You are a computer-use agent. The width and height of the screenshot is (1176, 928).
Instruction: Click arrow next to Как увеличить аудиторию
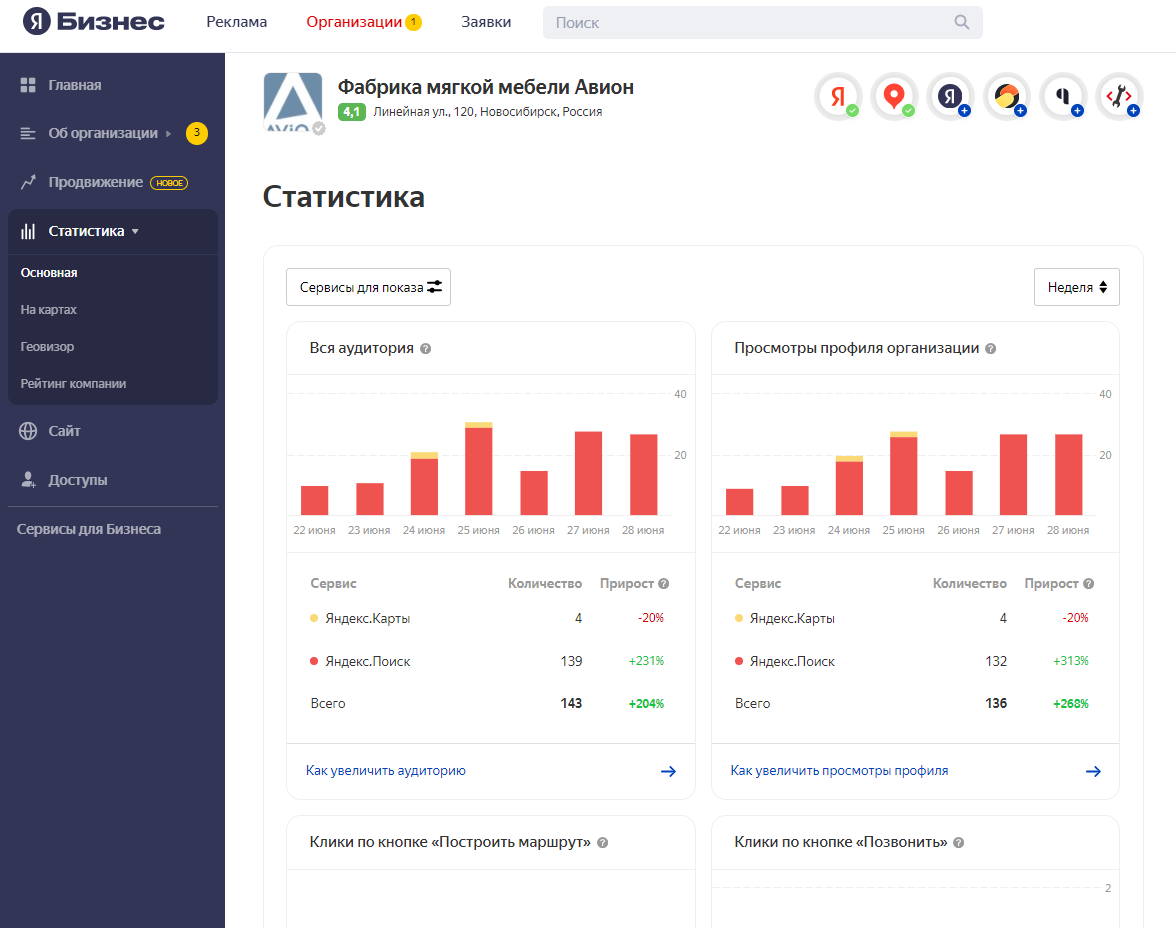[668, 771]
